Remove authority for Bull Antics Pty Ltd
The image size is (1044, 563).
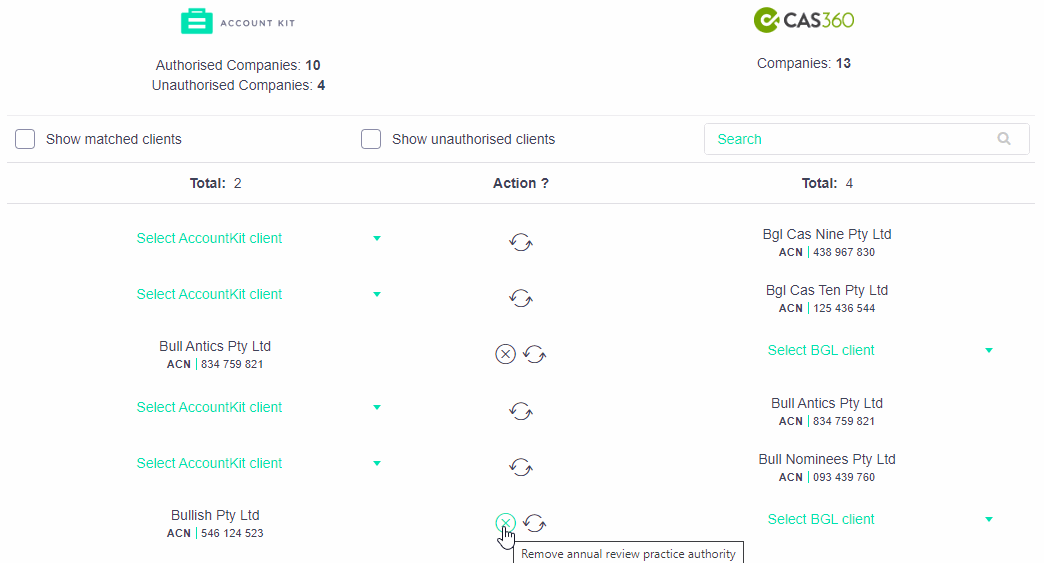point(505,354)
